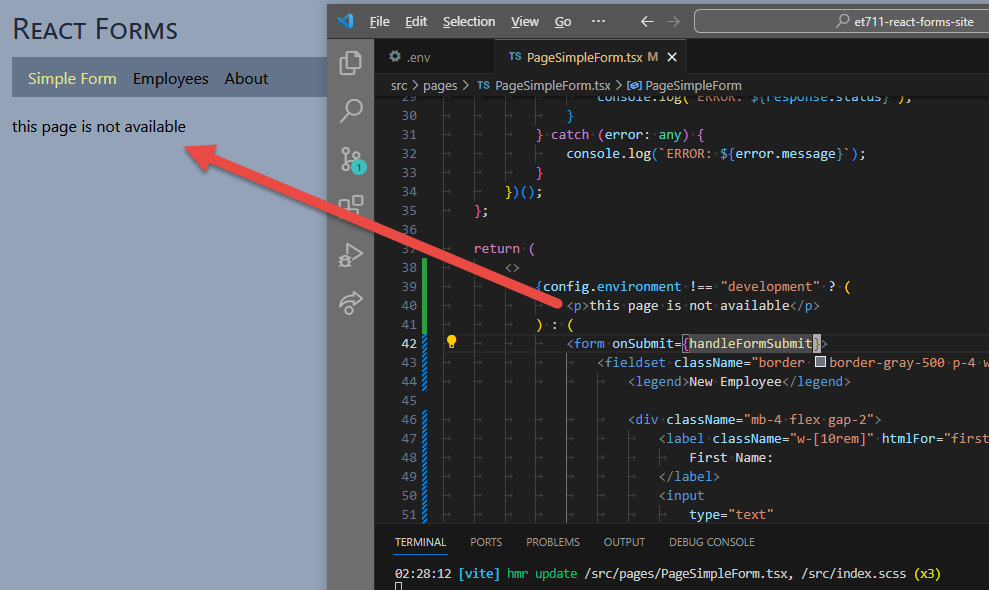Image resolution: width=989 pixels, height=590 pixels.
Task: Click the VS Code logo icon
Action: pos(345,21)
